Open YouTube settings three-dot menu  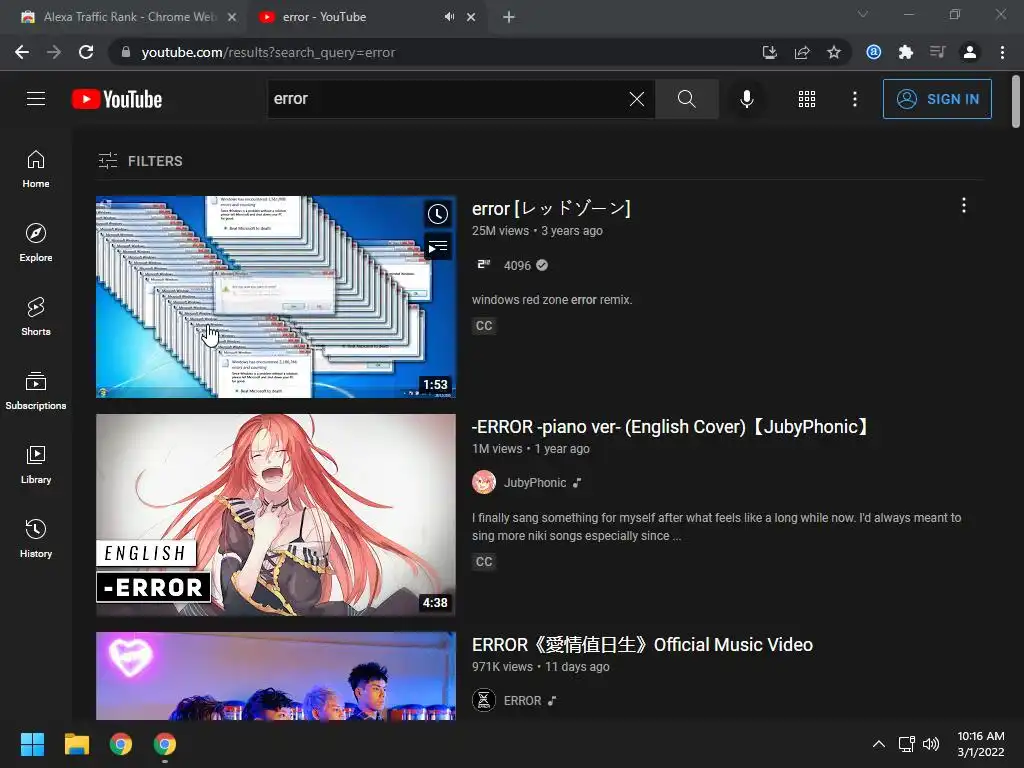(x=854, y=99)
